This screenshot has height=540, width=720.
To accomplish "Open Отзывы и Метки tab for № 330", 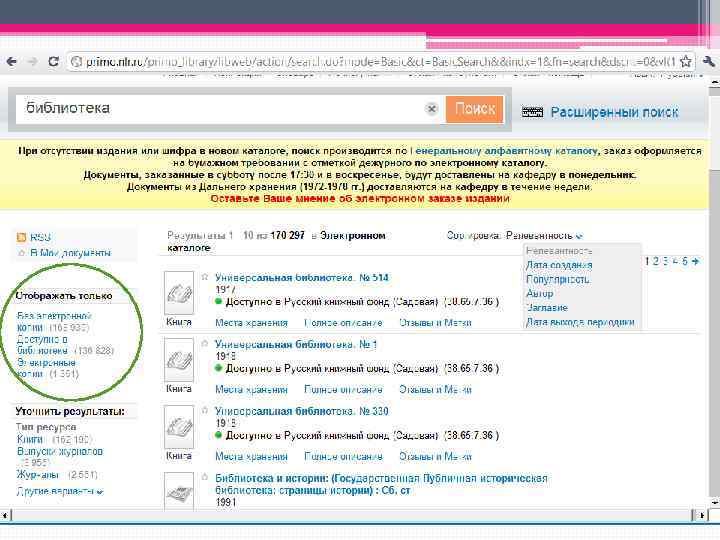I will [x=435, y=456].
